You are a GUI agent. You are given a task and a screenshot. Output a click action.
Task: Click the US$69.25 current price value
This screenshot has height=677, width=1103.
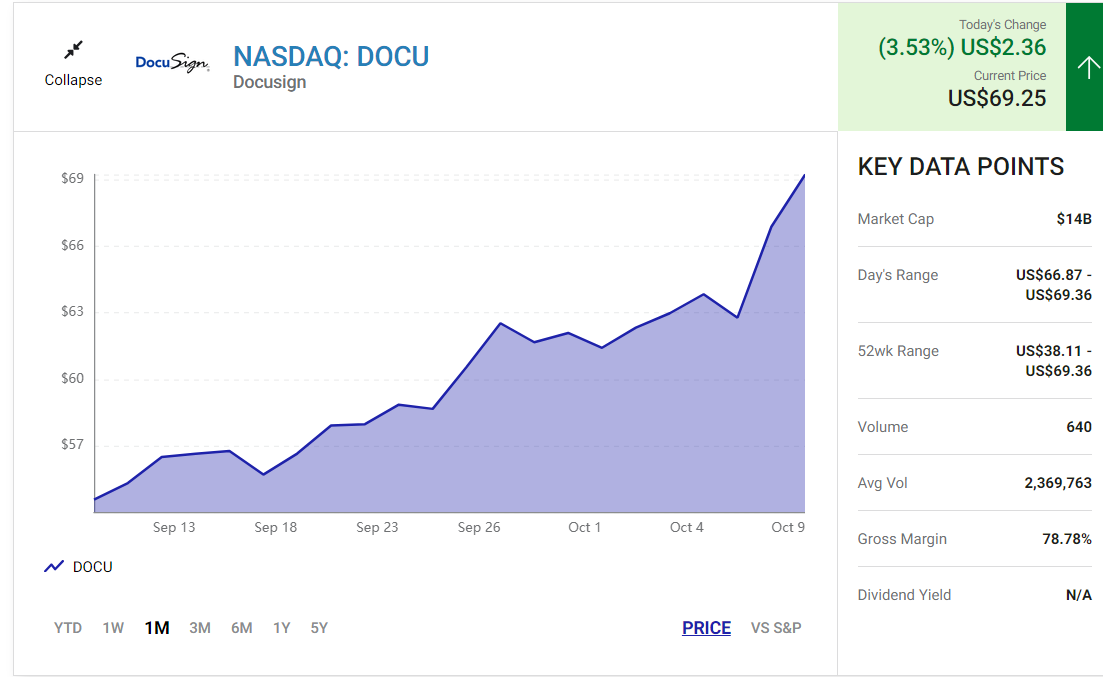[x=997, y=99]
